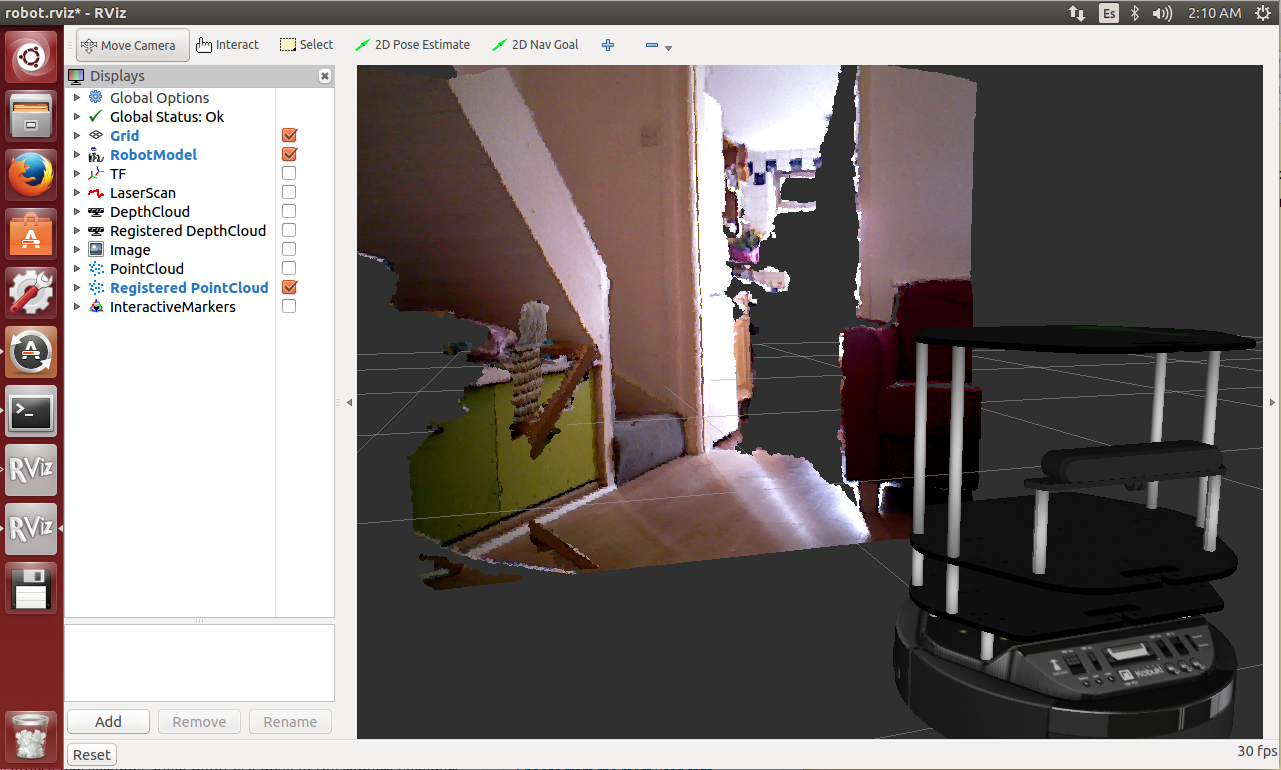The height and width of the screenshot is (770, 1281).
Task: Click the InteractiveMarkers icon
Action: pyautogui.click(x=95, y=306)
